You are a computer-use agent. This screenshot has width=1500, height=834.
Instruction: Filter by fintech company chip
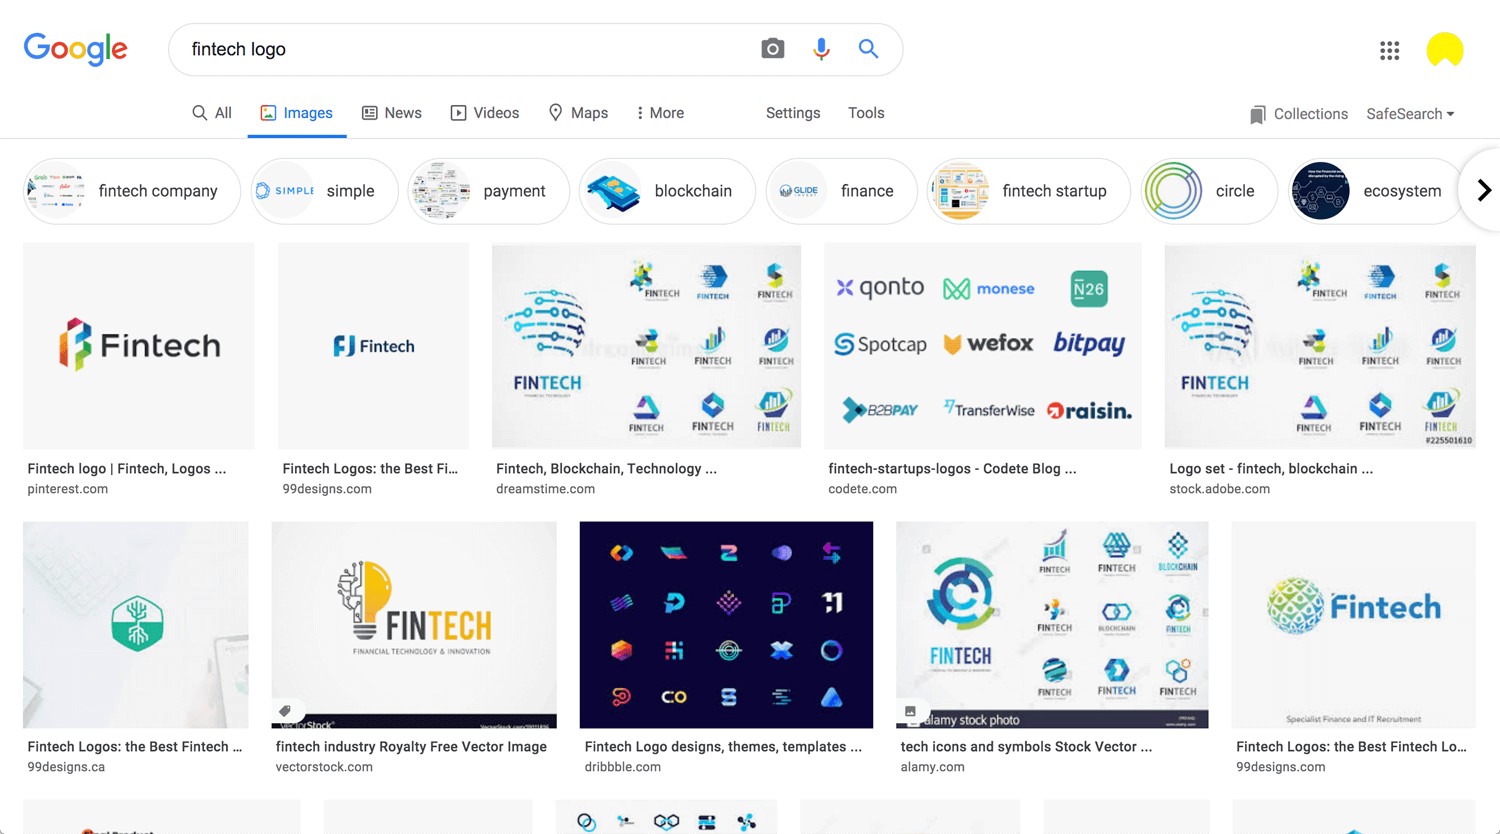point(132,191)
